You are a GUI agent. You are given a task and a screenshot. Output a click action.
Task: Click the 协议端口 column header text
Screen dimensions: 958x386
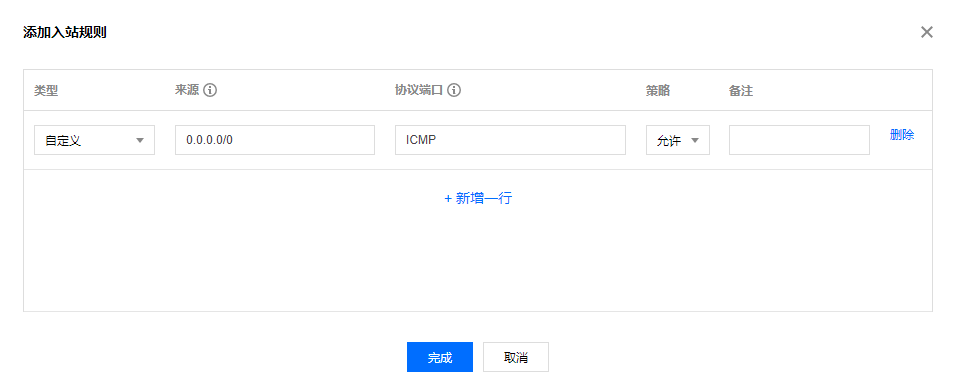tap(419, 90)
